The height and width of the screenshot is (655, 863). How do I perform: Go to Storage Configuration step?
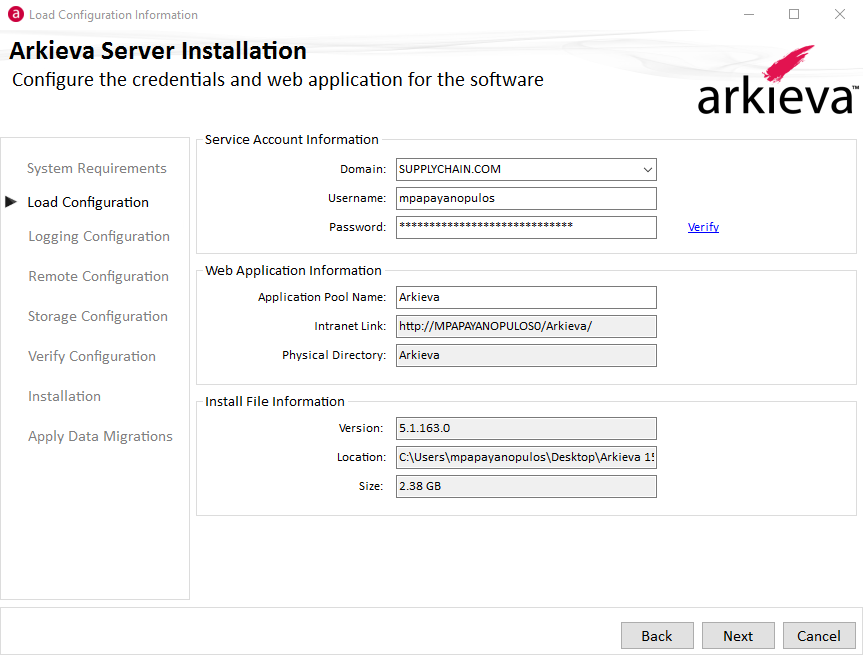coord(98,316)
